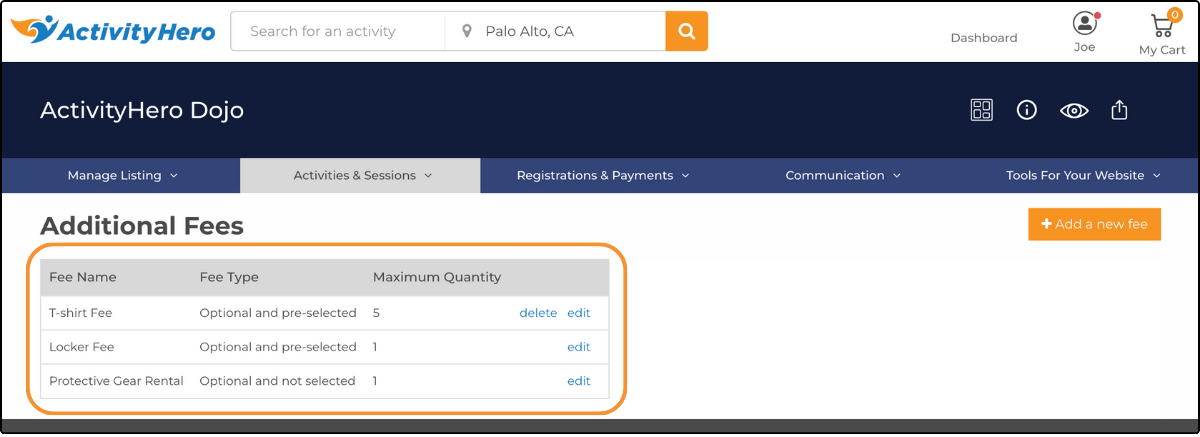Select the Locker Fee name cell
The height and width of the screenshot is (437, 1200).
[82, 347]
